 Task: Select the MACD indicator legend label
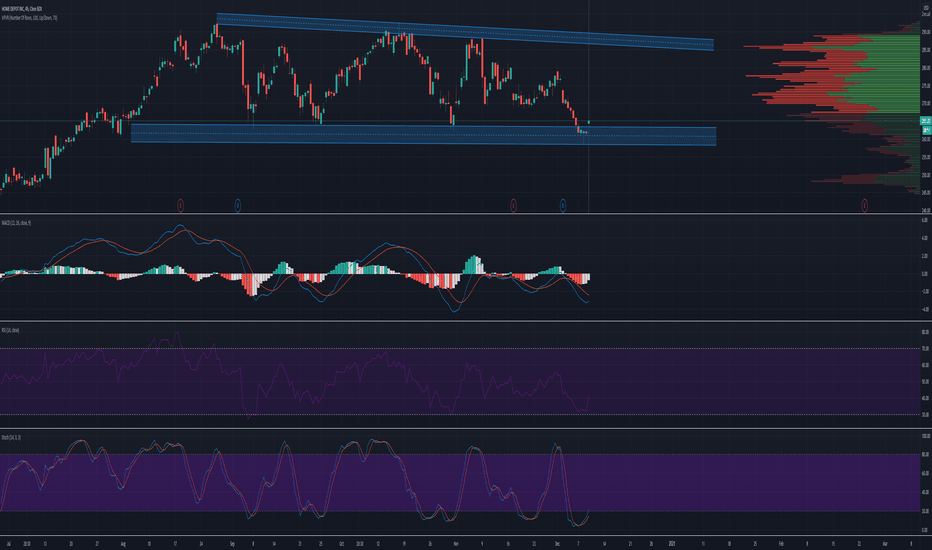coord(16,223)
